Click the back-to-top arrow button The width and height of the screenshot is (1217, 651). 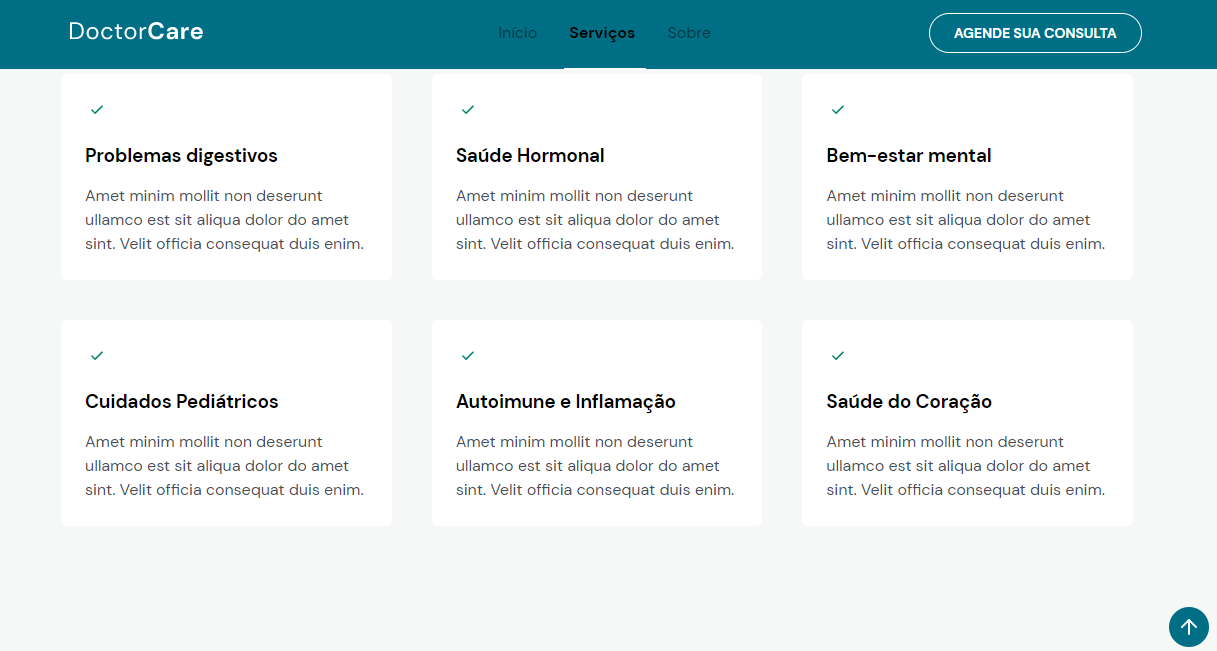(1188, 627)
